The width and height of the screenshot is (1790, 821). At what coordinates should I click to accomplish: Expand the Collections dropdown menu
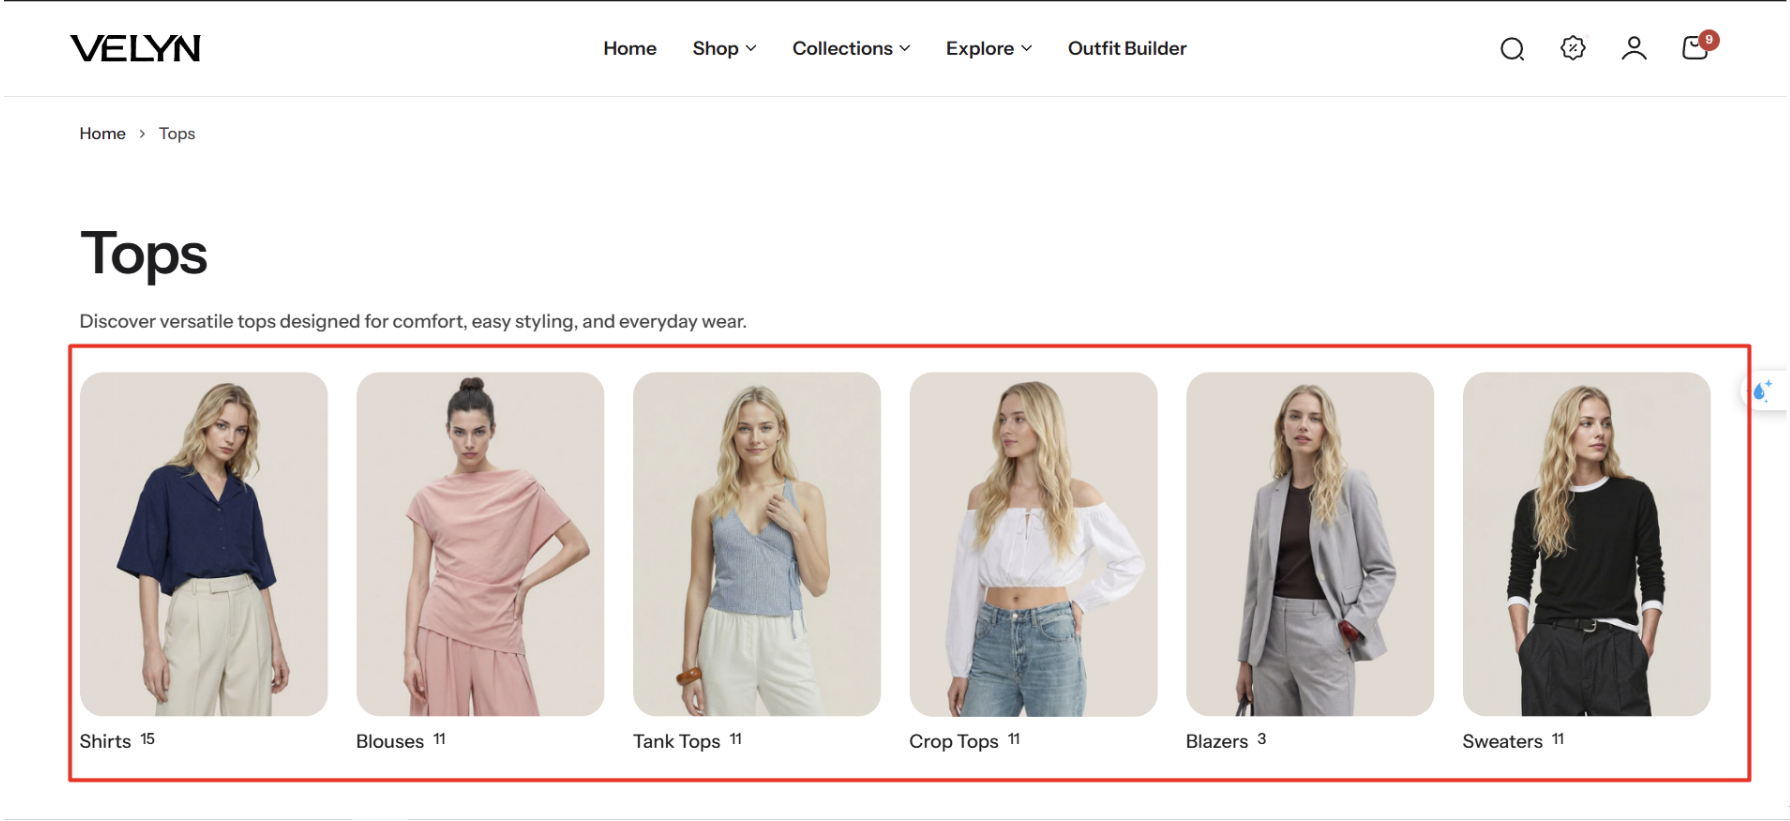(851, 48)
